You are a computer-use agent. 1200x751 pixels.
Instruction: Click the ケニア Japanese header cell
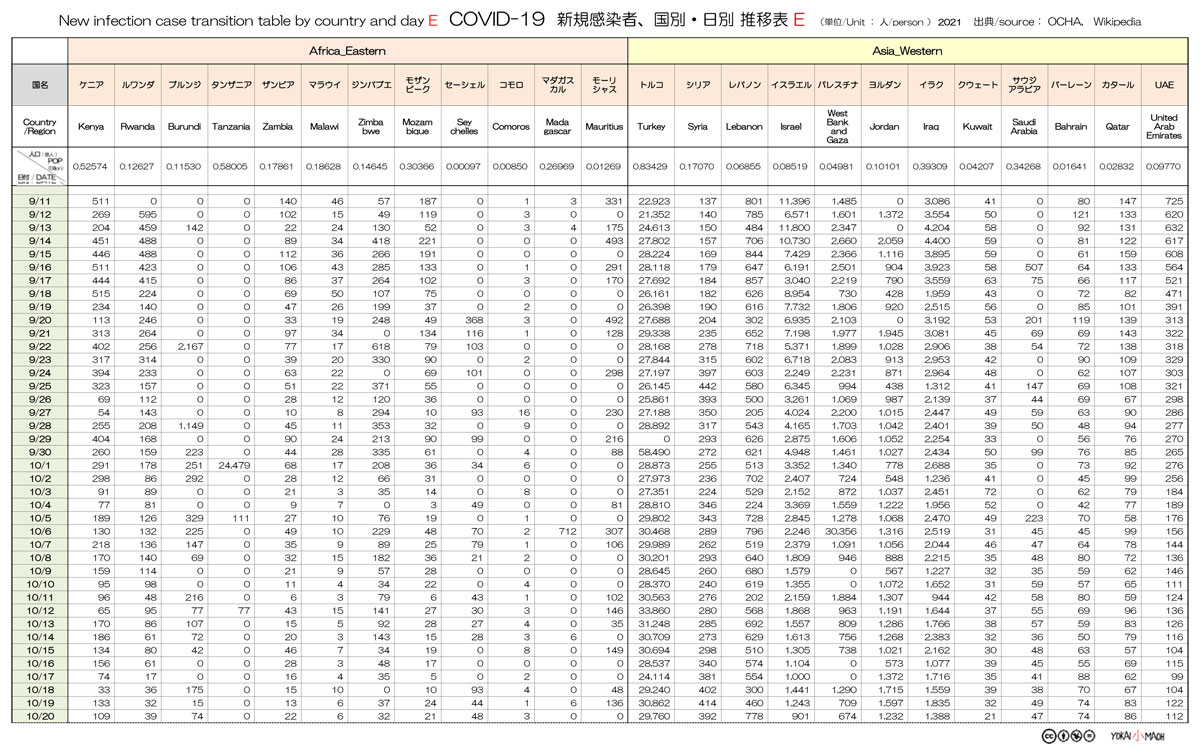coord(91,86)
